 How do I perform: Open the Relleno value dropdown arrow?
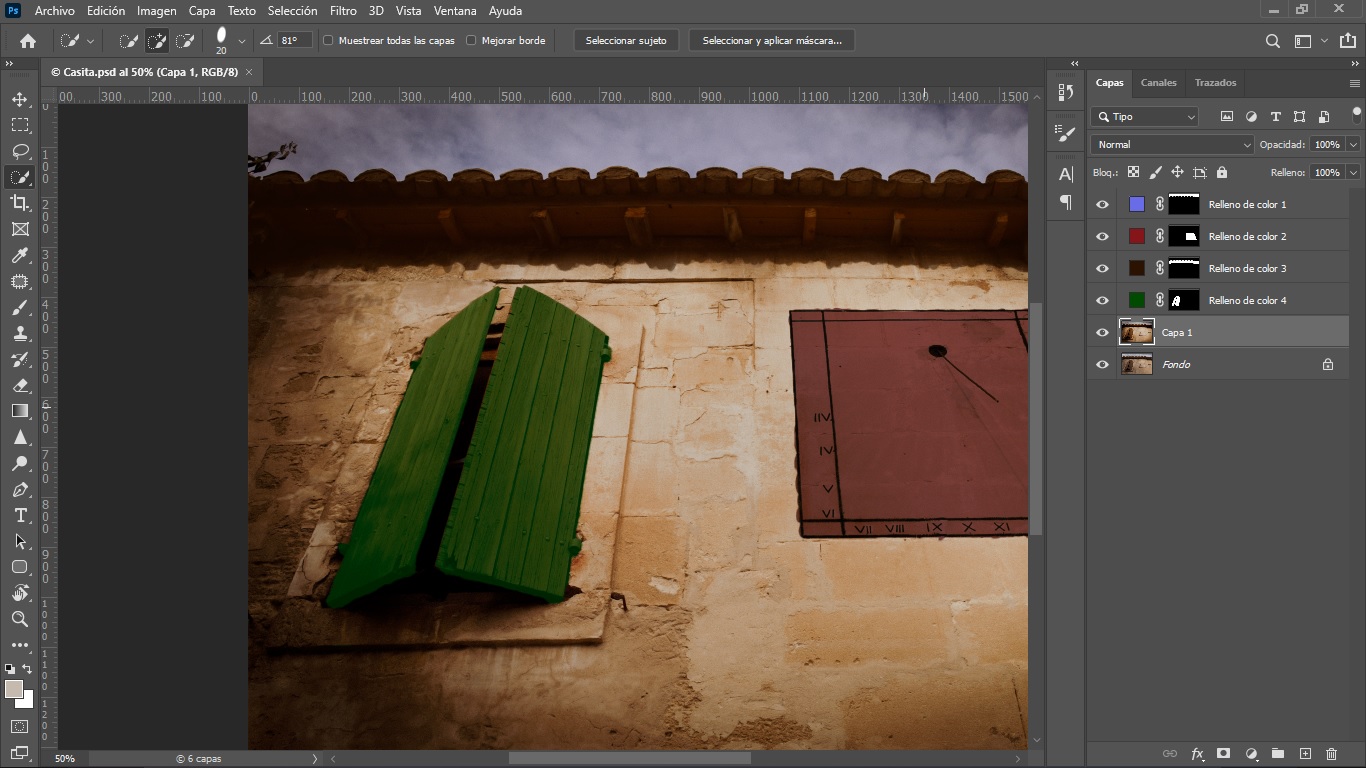point(1353,172)
